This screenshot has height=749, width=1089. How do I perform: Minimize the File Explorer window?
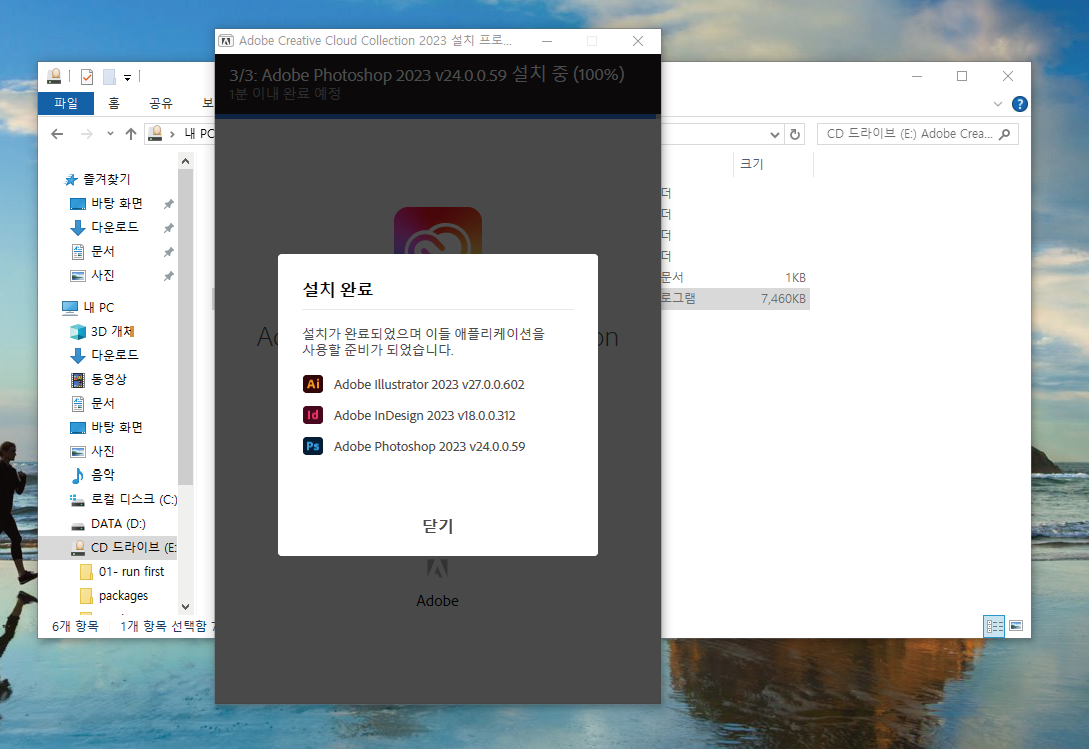click(x=917, y=76)
